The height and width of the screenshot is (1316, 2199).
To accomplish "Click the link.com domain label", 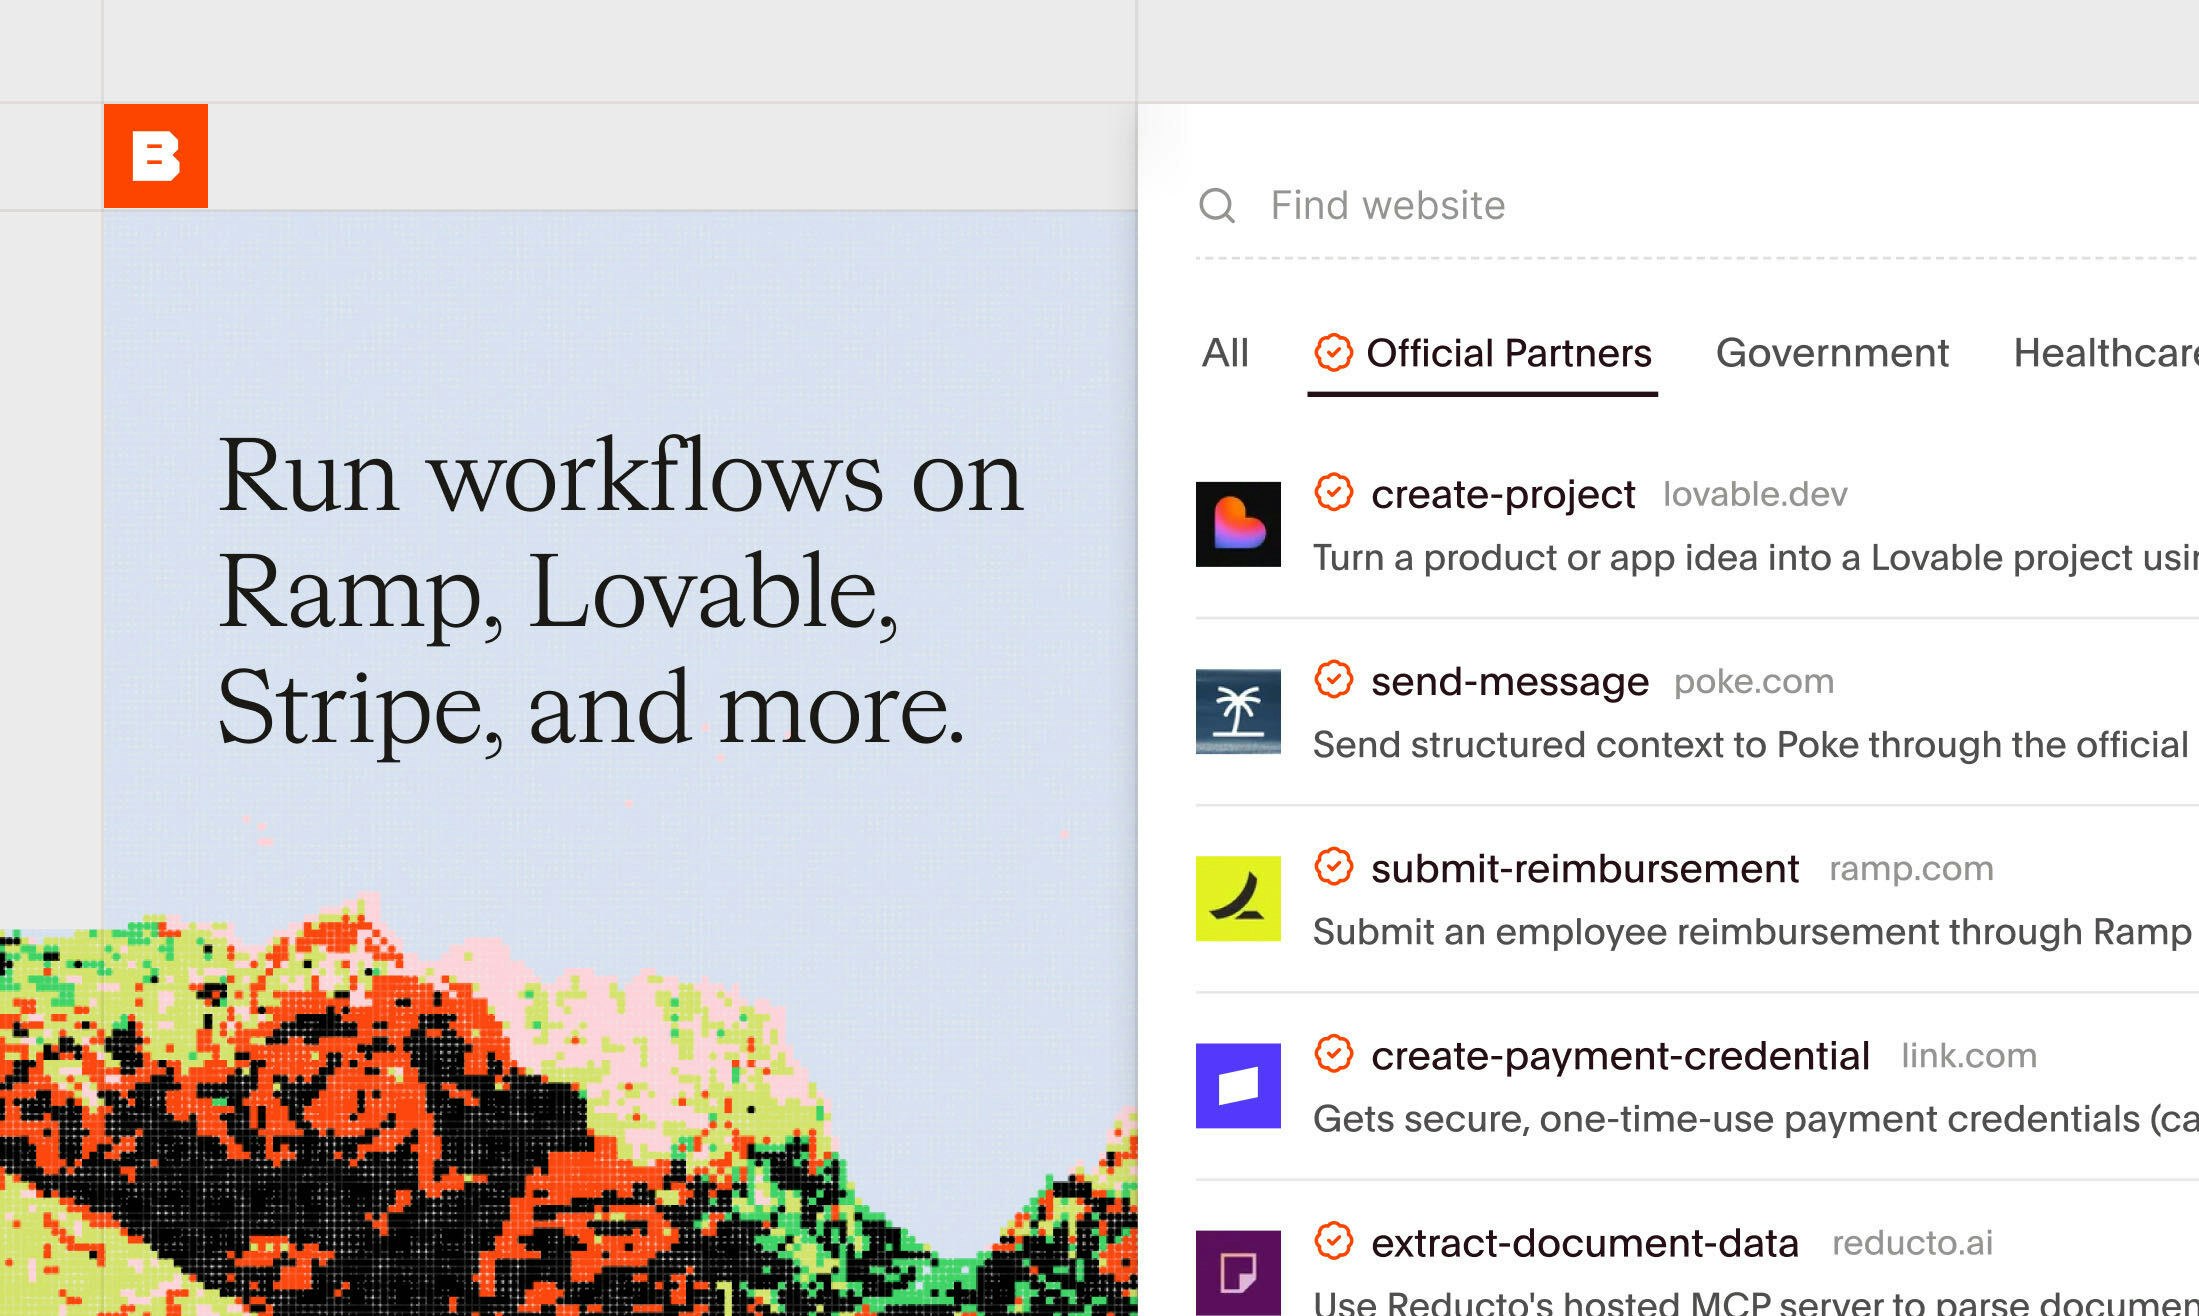I will pos(1969,1056).
